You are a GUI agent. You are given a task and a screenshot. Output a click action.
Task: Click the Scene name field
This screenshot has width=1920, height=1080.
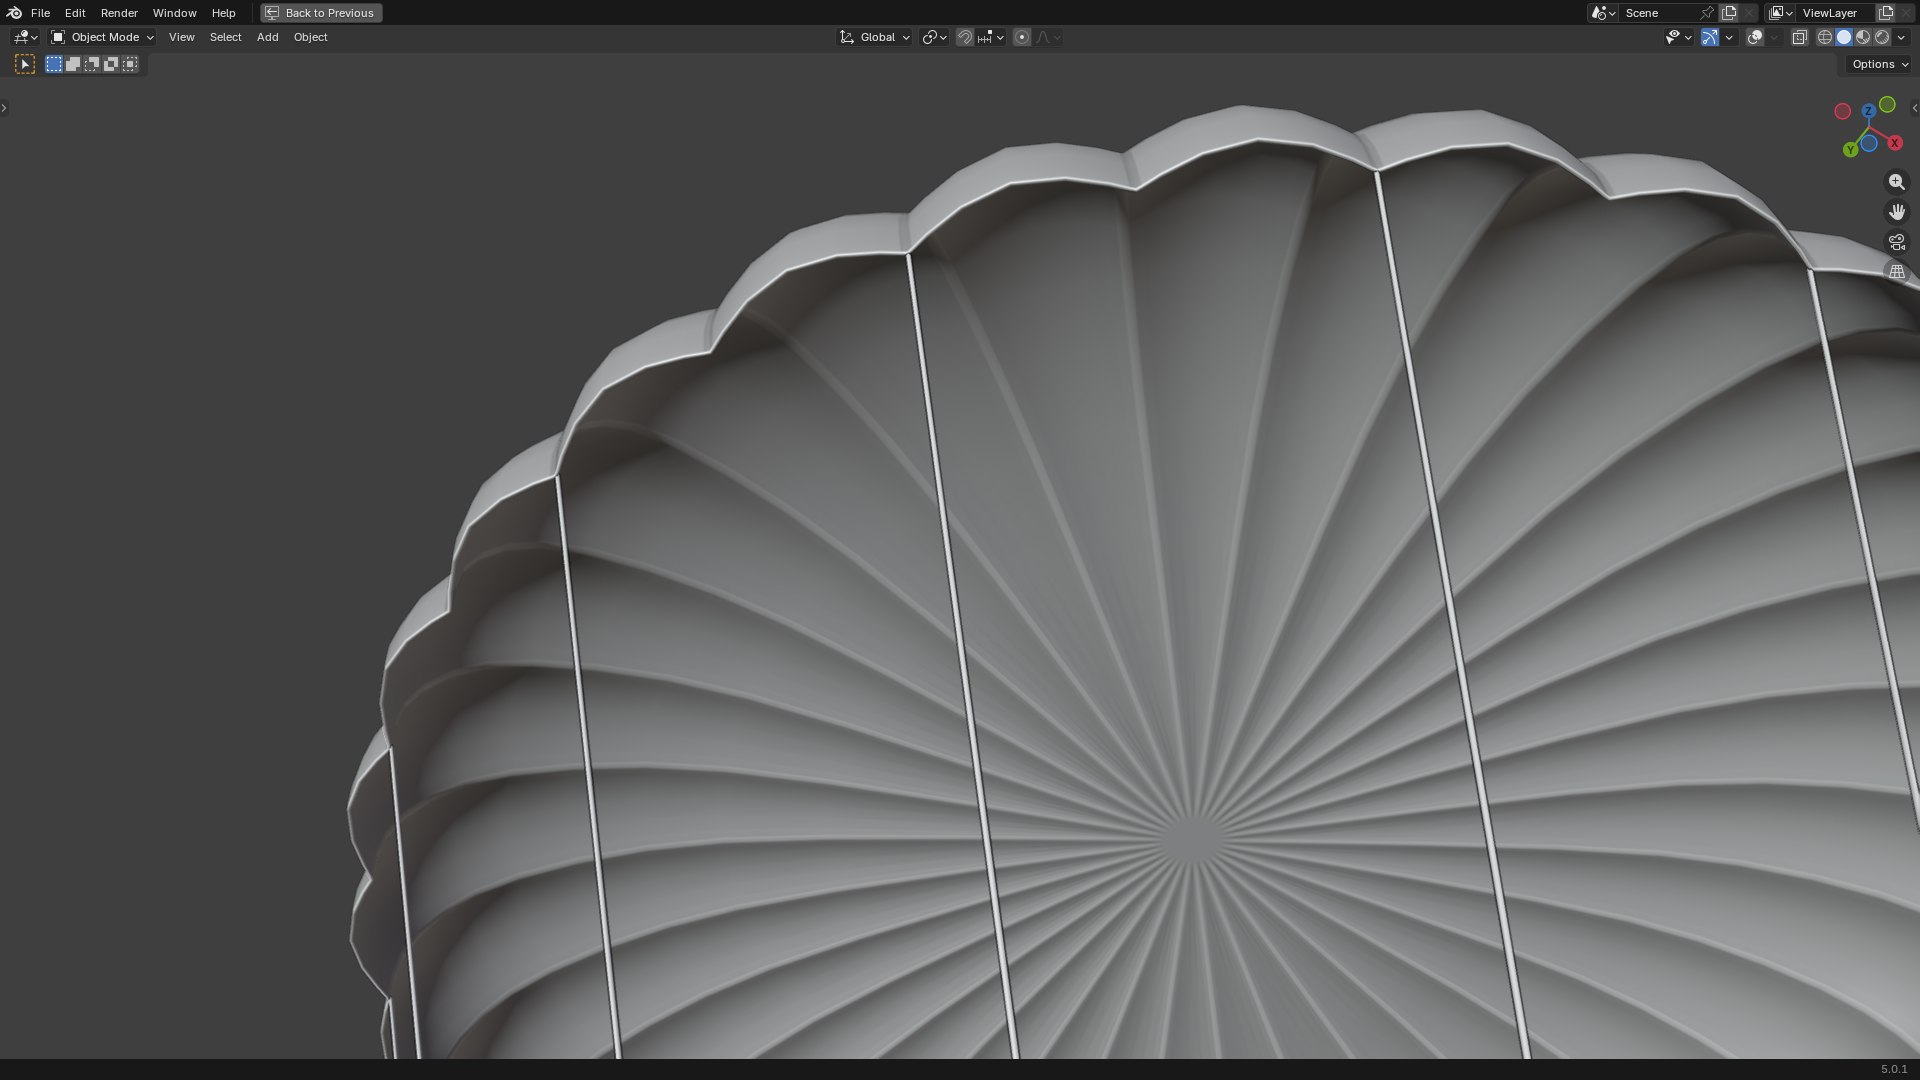click(1659, 13)
